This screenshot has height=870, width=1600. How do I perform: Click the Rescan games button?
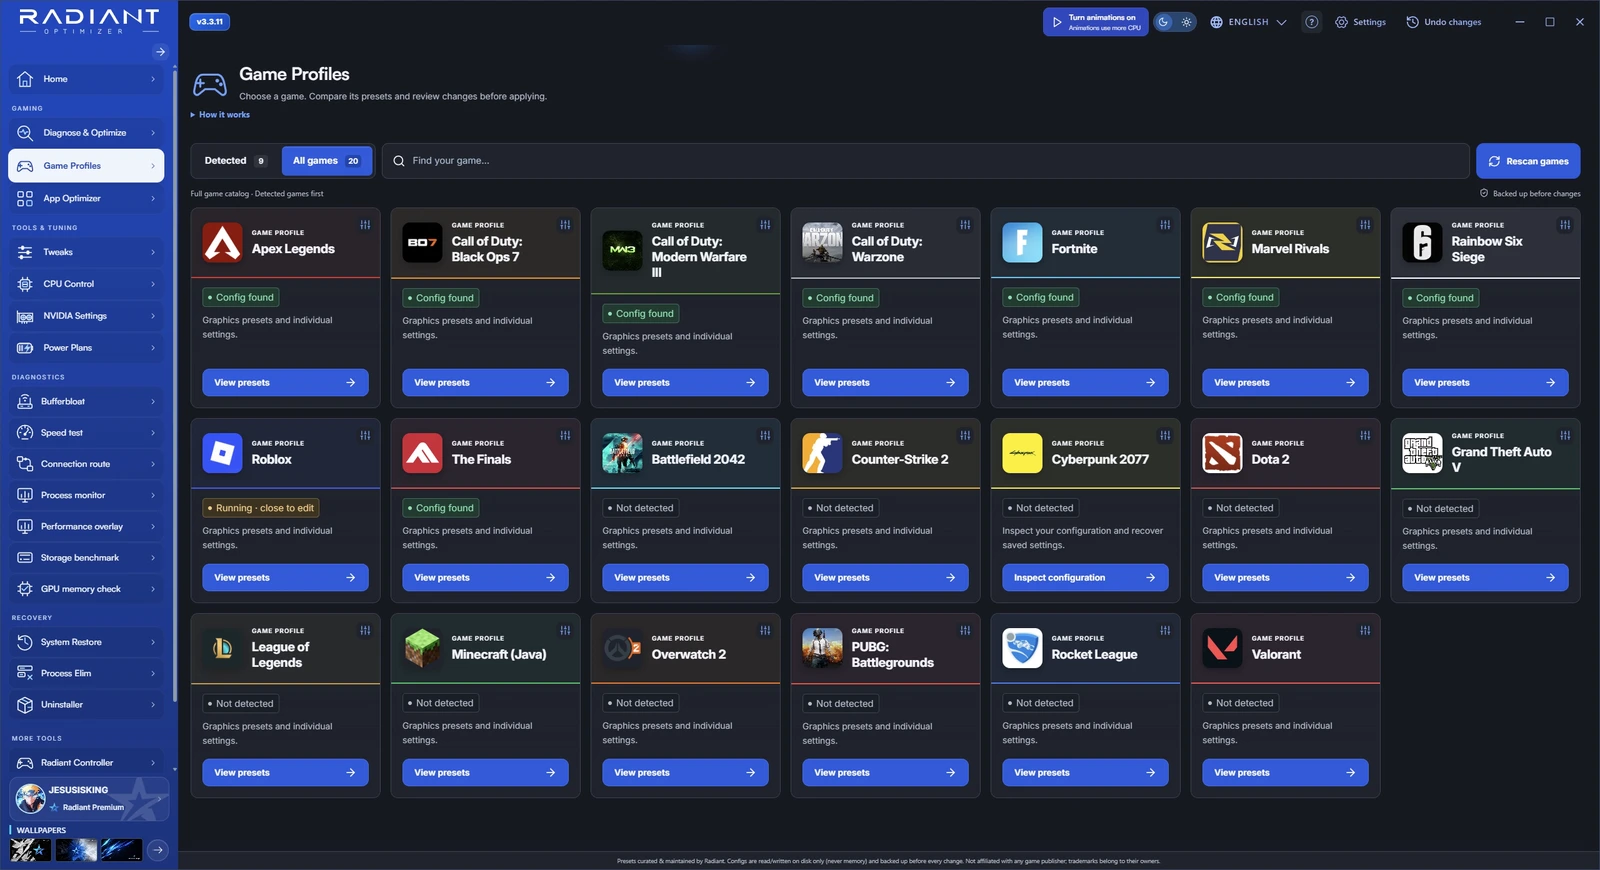pos(1528,161)
